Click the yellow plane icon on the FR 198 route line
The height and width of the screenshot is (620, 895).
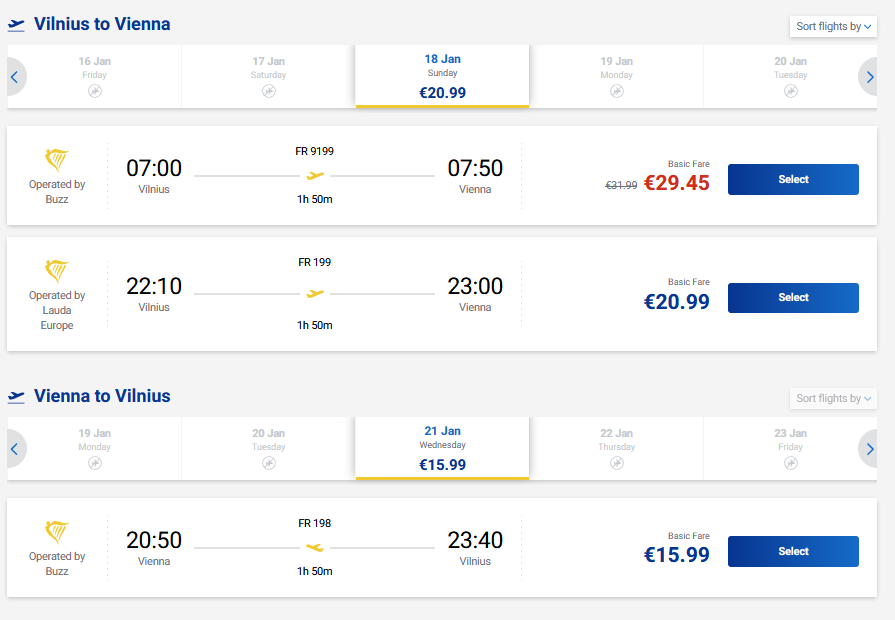tap(315, 547)
